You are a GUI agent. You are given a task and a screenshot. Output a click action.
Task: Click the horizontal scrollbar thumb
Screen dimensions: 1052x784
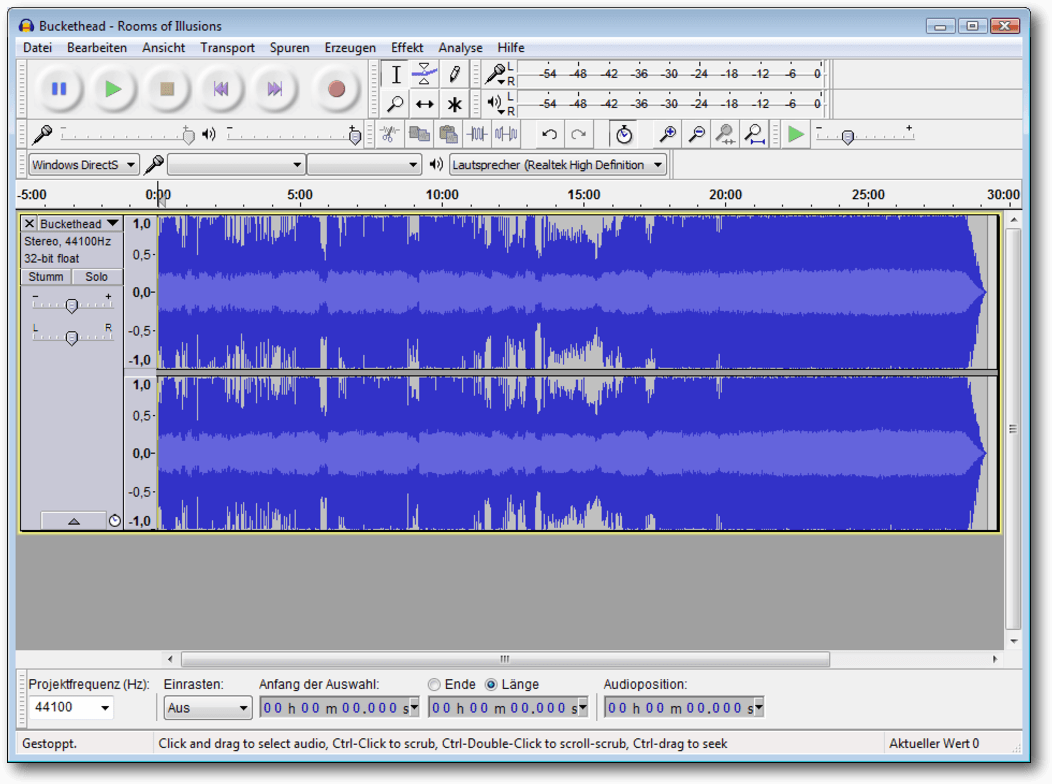tap(505, 659)
